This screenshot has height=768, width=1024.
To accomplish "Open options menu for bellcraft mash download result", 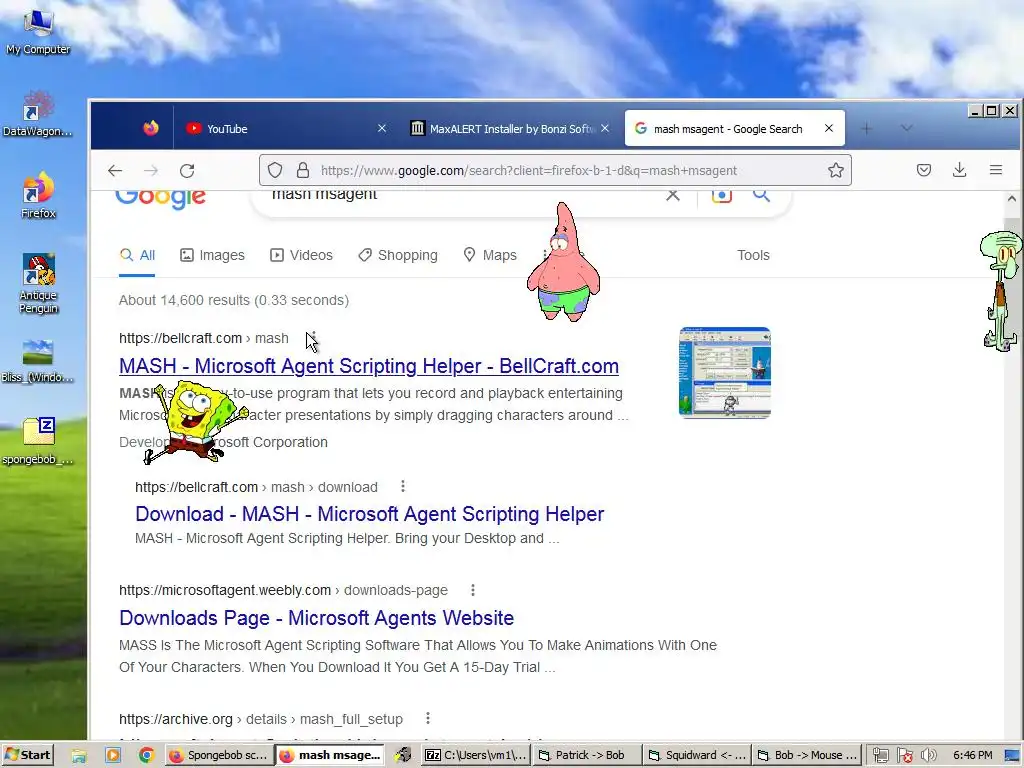I will [403, 487].
